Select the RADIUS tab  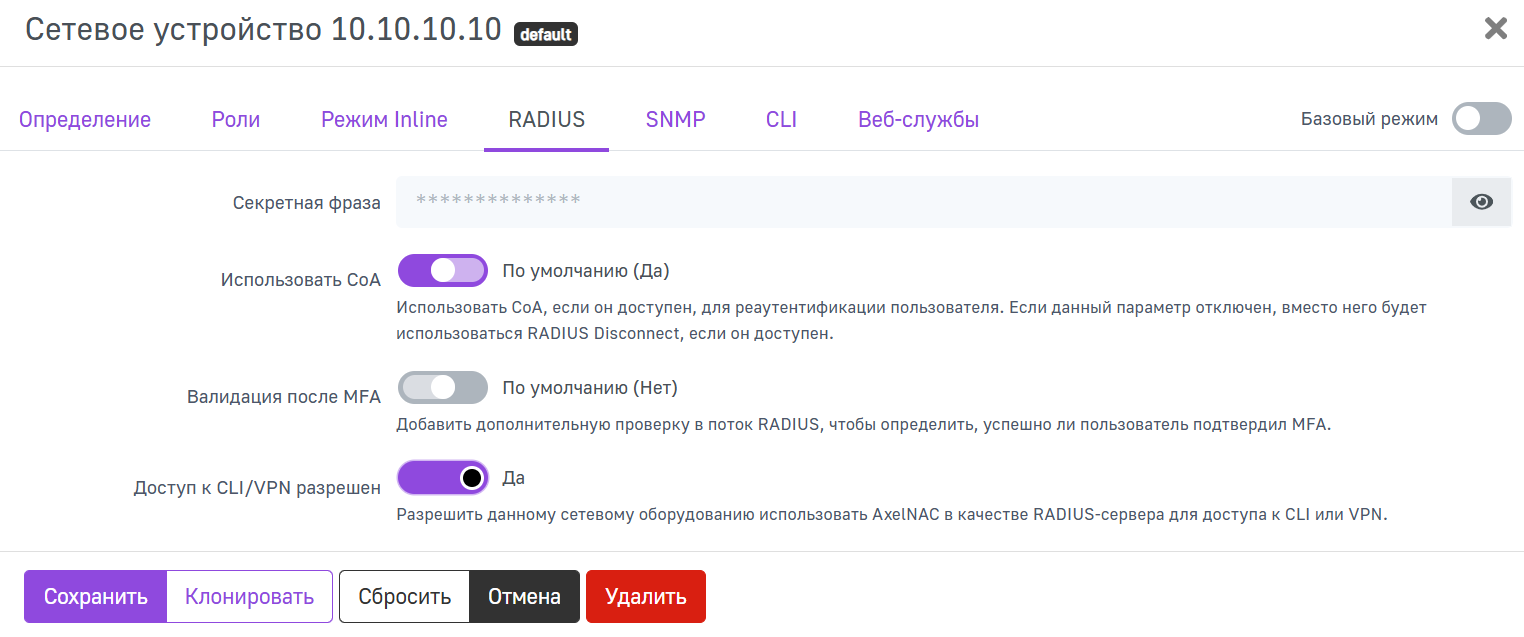click(546, 120)
